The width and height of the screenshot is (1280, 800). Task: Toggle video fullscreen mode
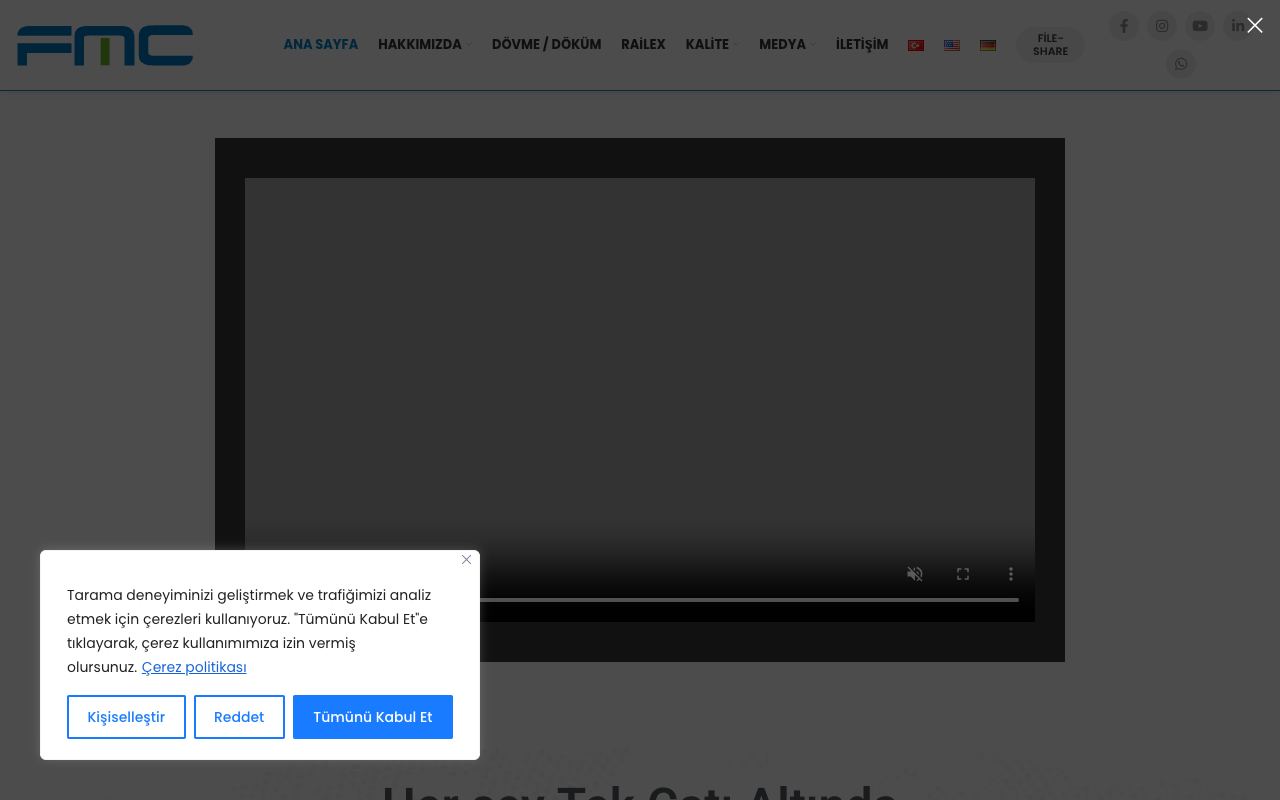pyautogui.click(x=963, y=574)
